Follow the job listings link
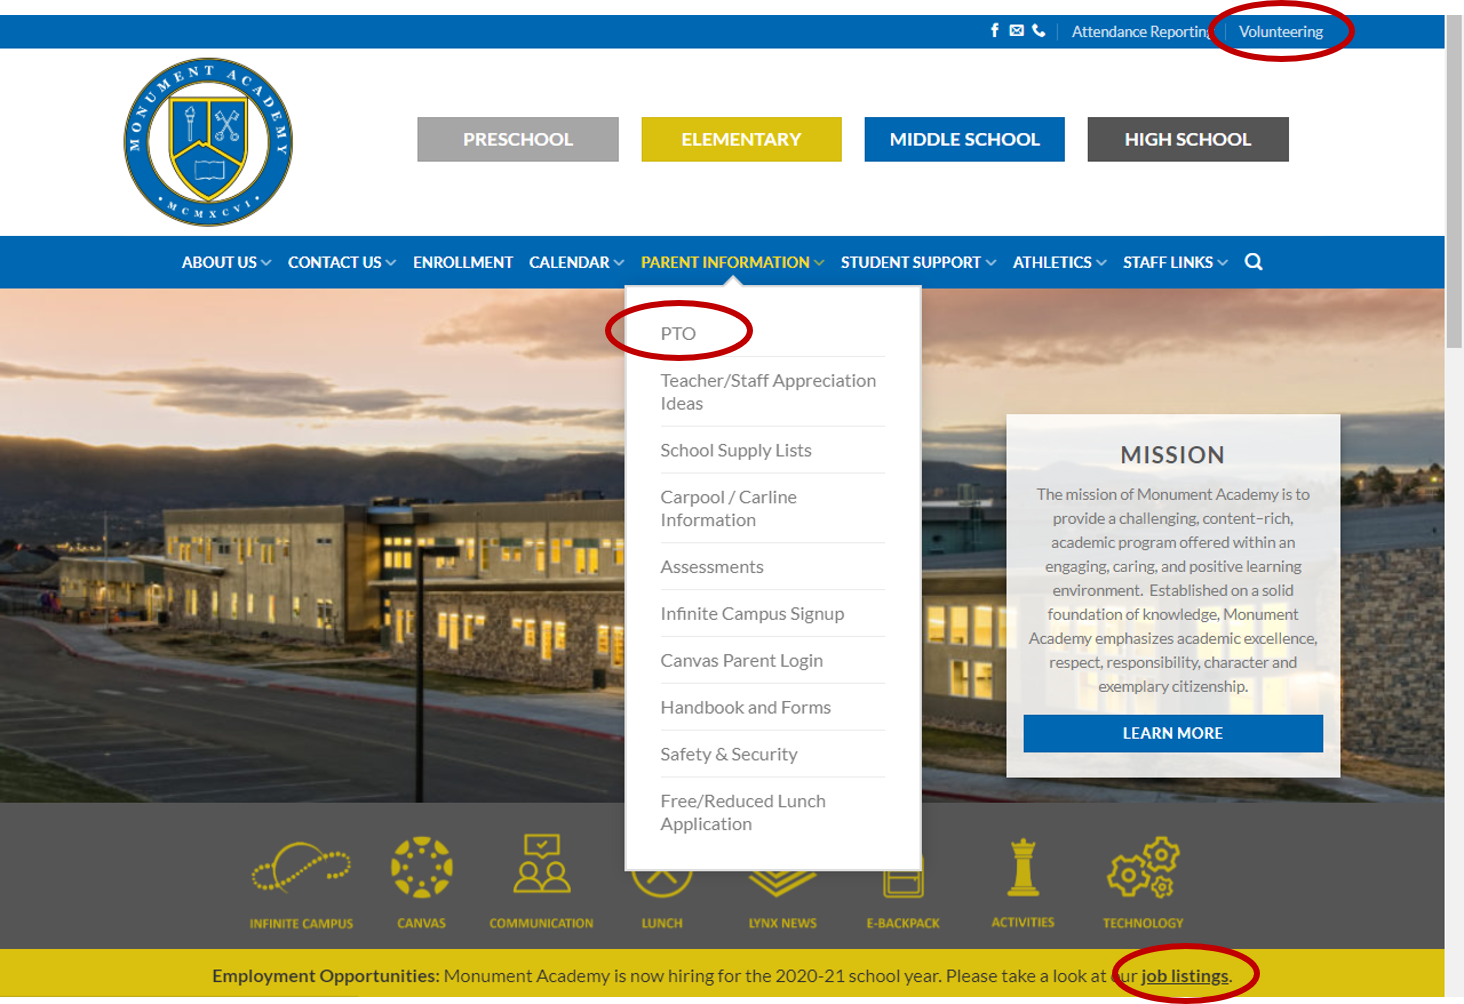This screenshot has width=1464, height=1004. coord(1185,975)
